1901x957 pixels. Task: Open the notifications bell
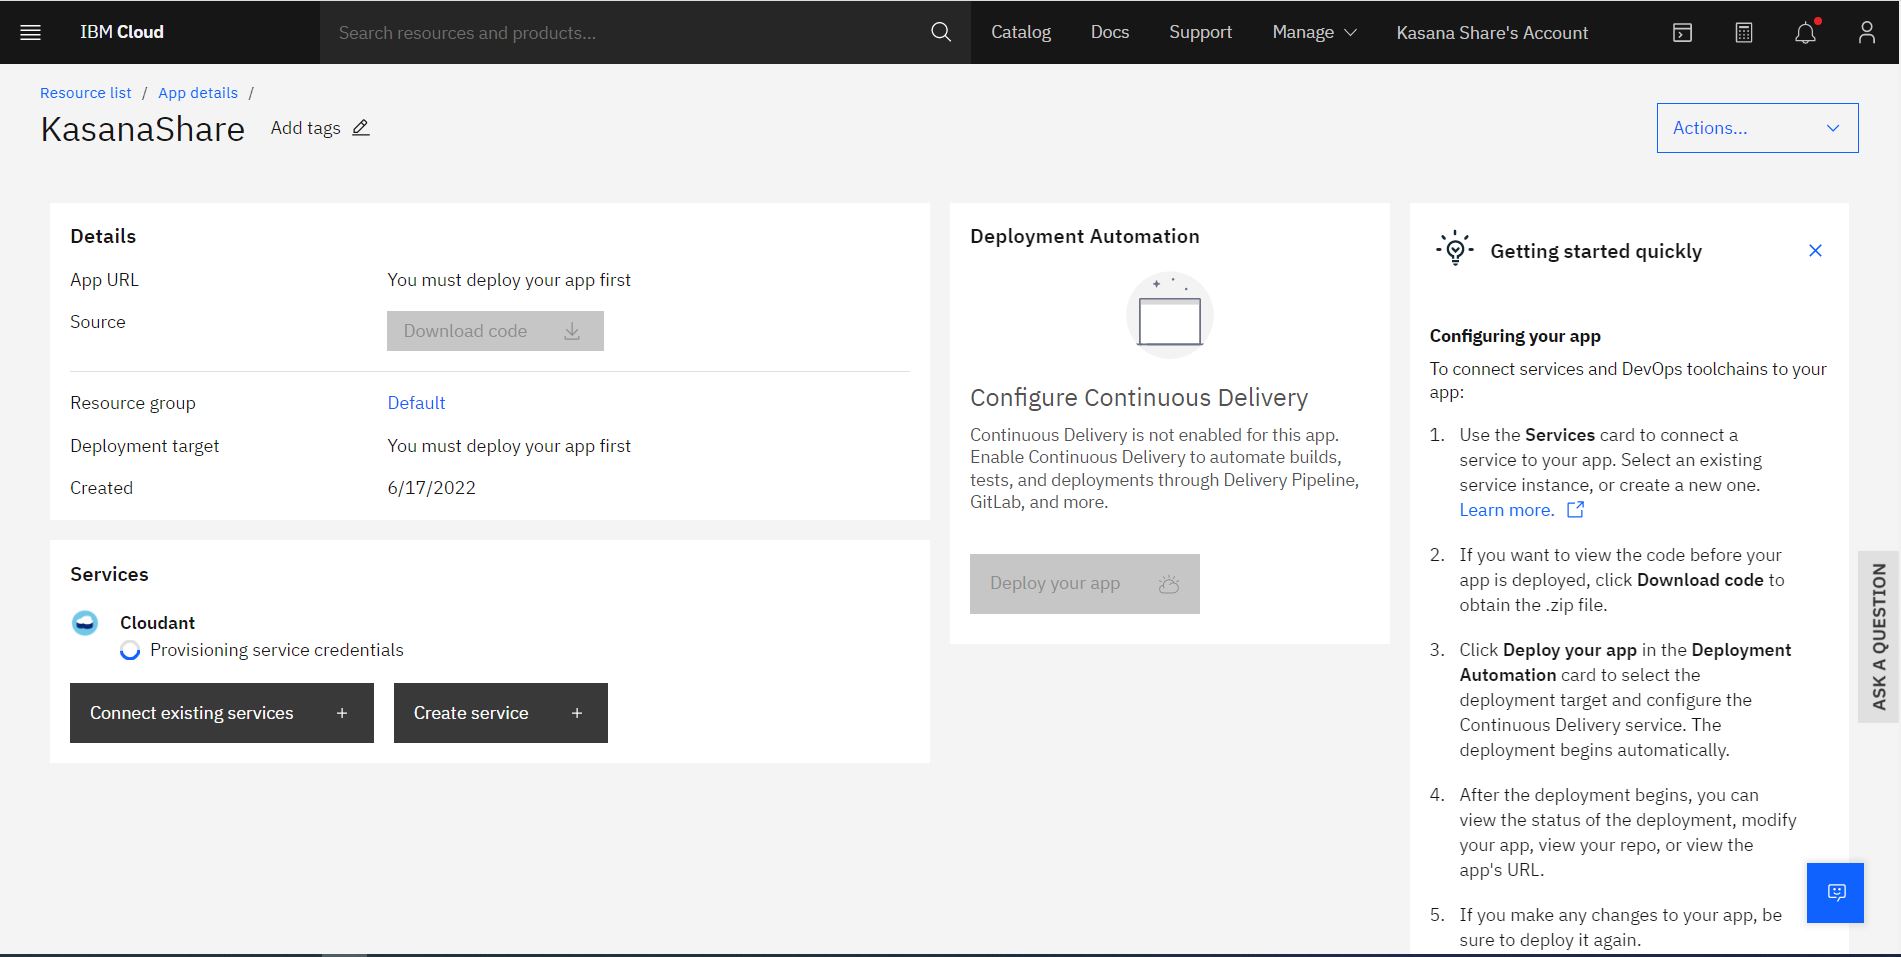pyautogui.click(x=1806, y=33)
